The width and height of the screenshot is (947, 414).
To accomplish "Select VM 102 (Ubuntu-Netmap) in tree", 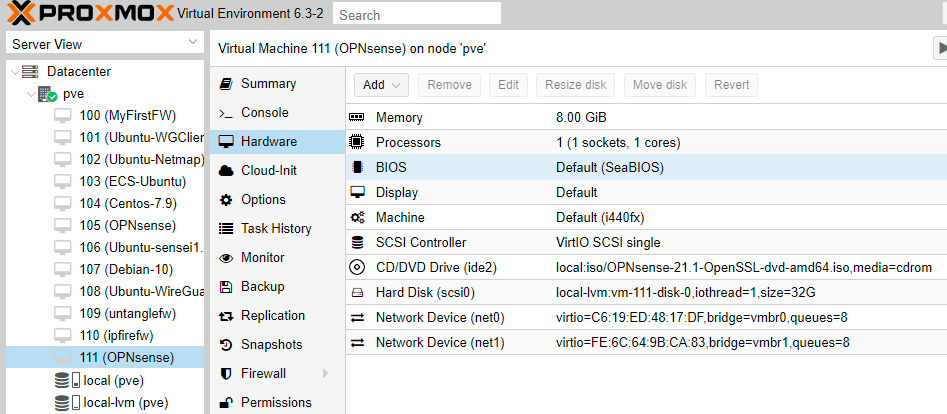I will [105, 160].
